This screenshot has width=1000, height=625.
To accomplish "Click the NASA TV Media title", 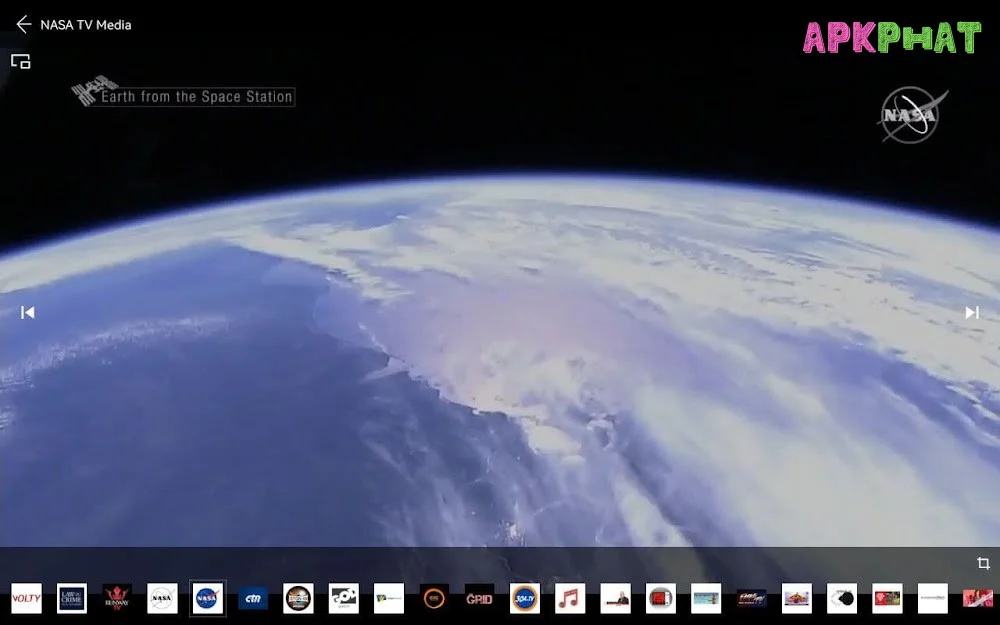I will point(86,25).
